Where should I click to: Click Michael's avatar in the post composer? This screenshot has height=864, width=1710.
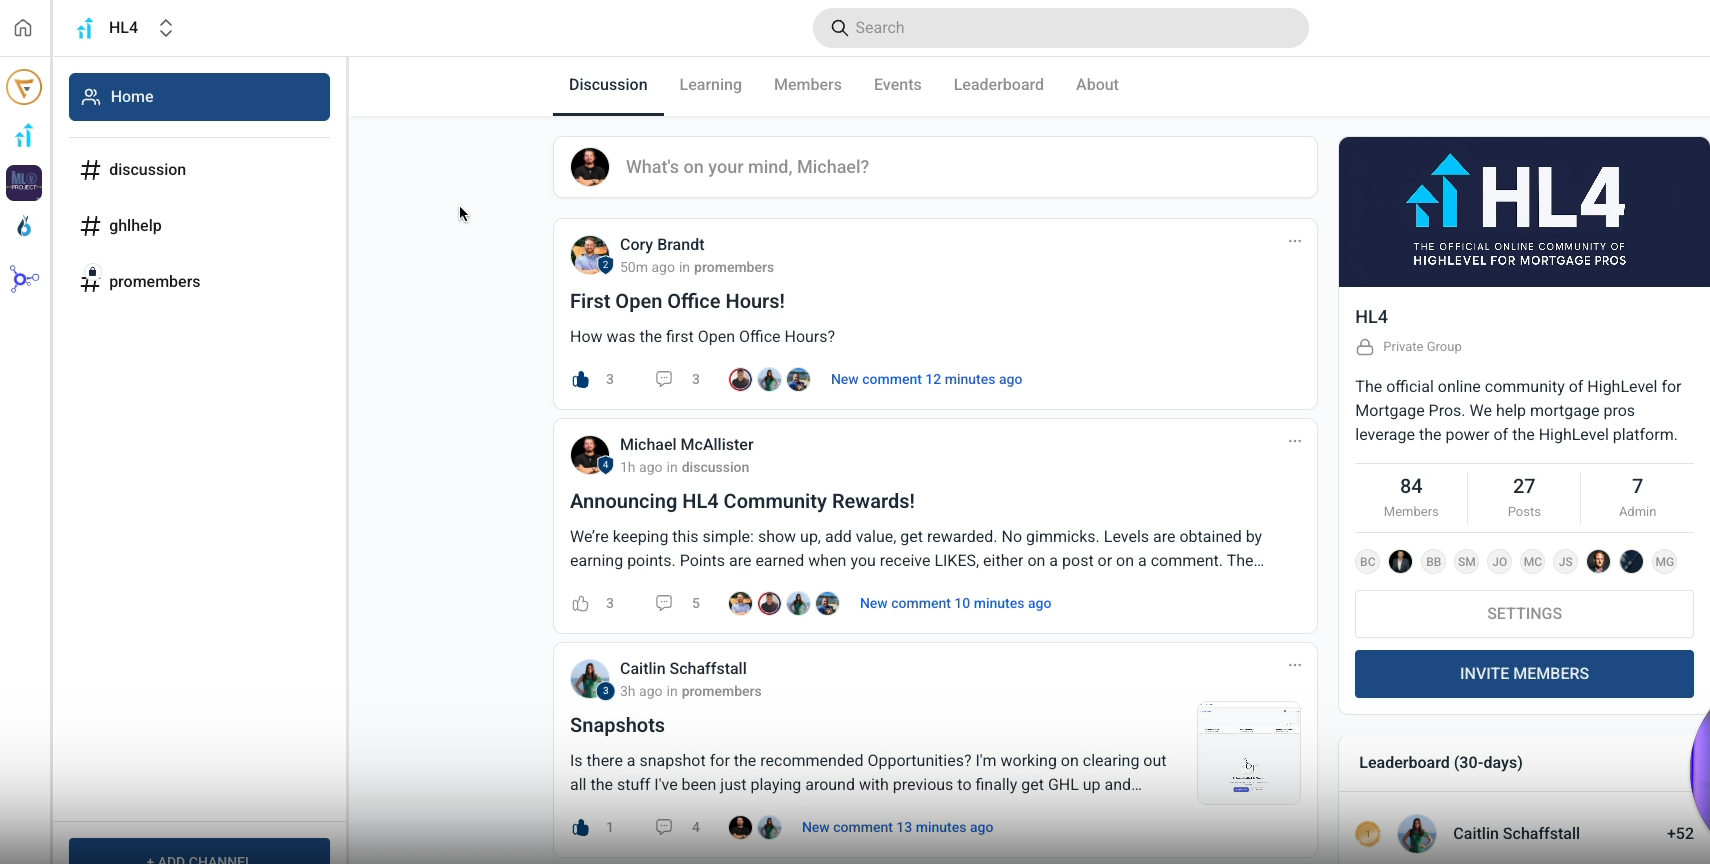590,167
